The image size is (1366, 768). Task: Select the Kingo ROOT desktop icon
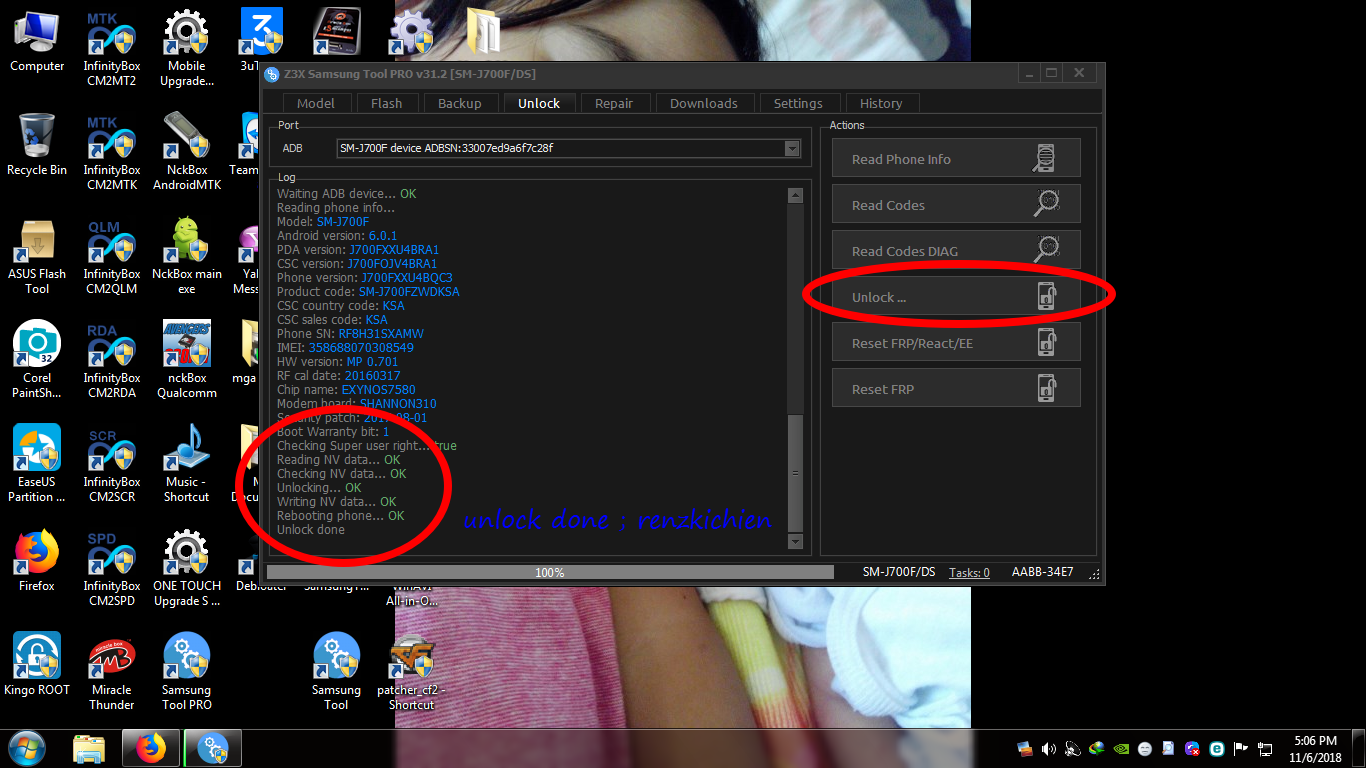pos(37,664)
